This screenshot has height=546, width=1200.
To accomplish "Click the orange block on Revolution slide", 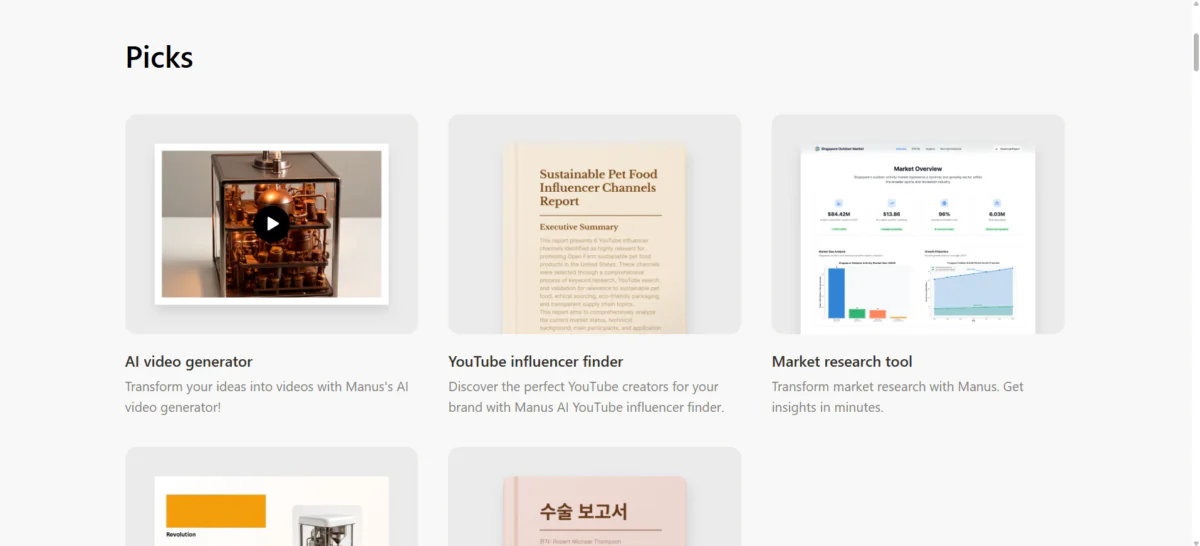I will pyautogui.click(x=216, y=510).
